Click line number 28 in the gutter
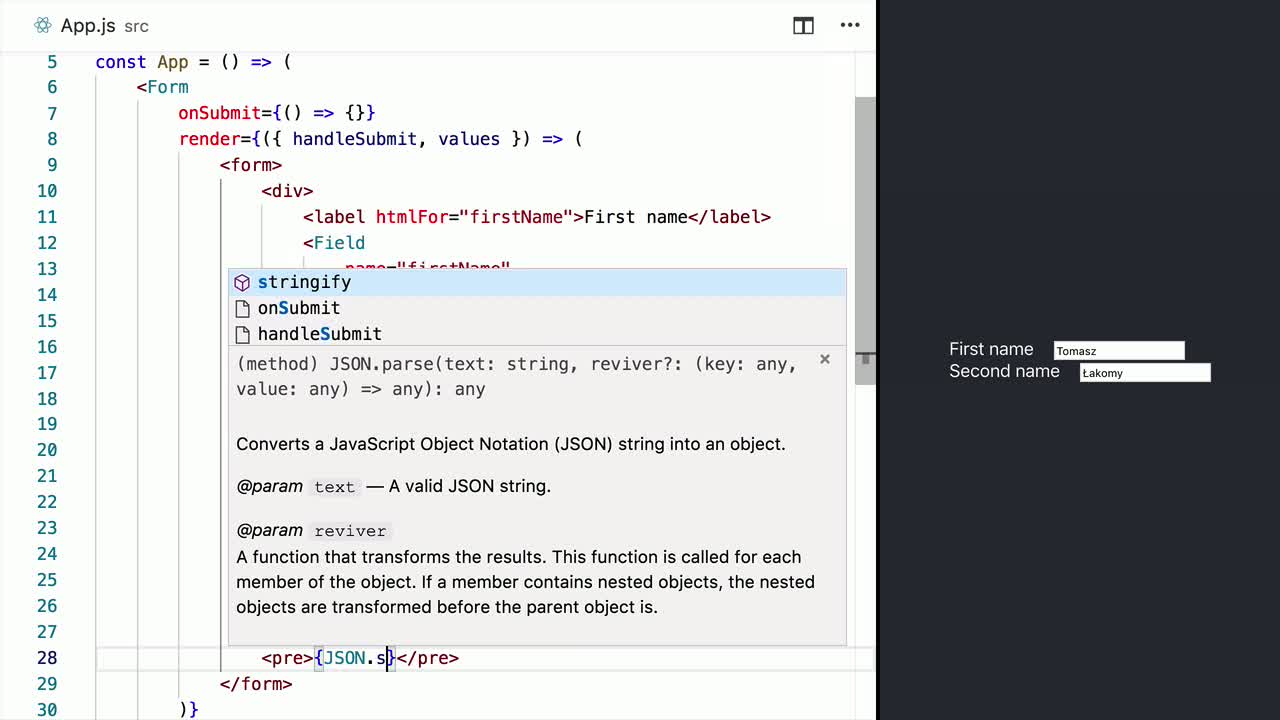 [47, 658]
